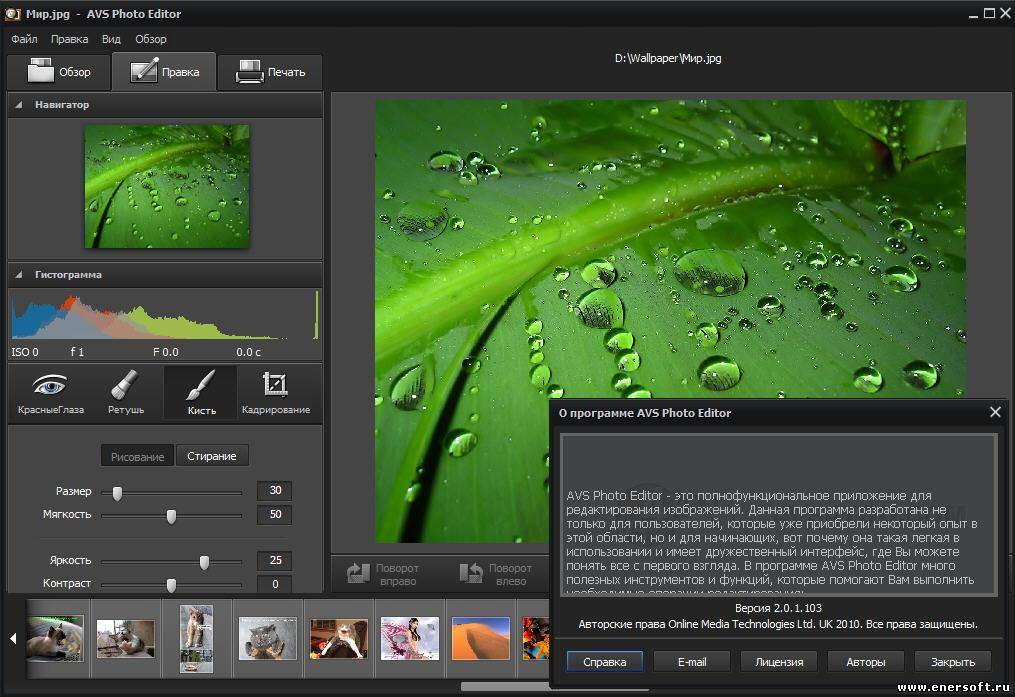Click the Авторы button
1015x697 pixels.
click(865, 662)
